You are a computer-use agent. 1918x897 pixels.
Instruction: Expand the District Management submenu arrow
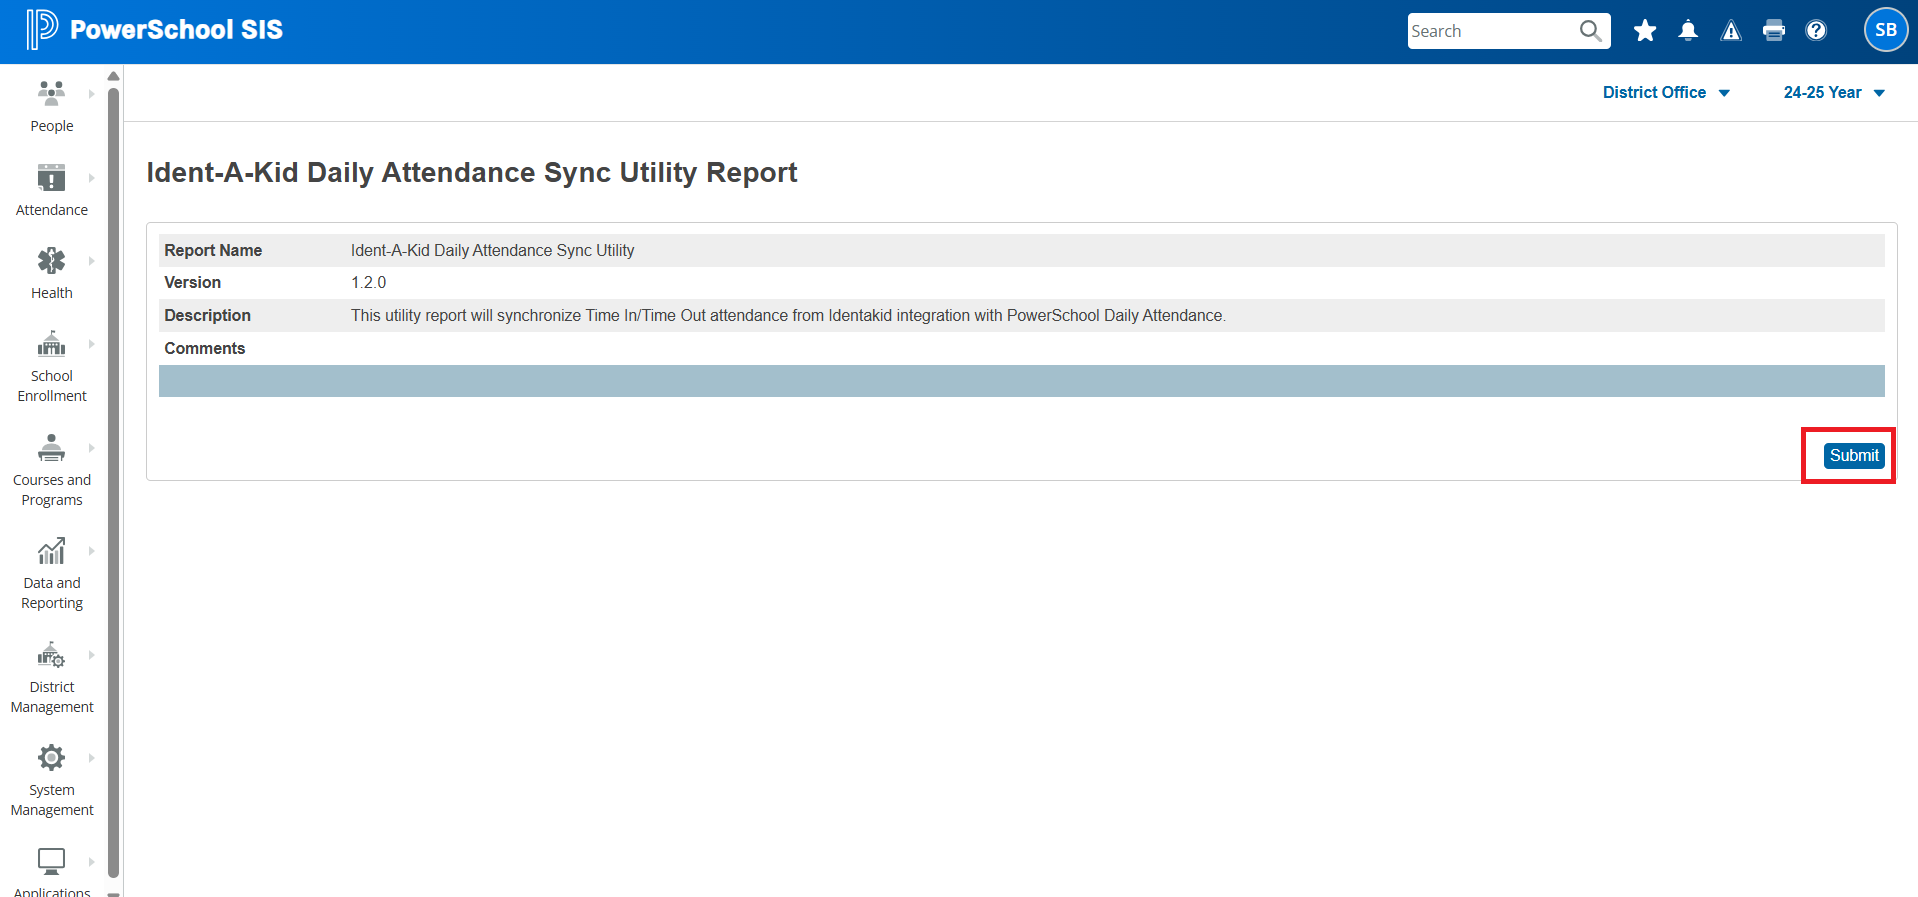click(91, 655)
